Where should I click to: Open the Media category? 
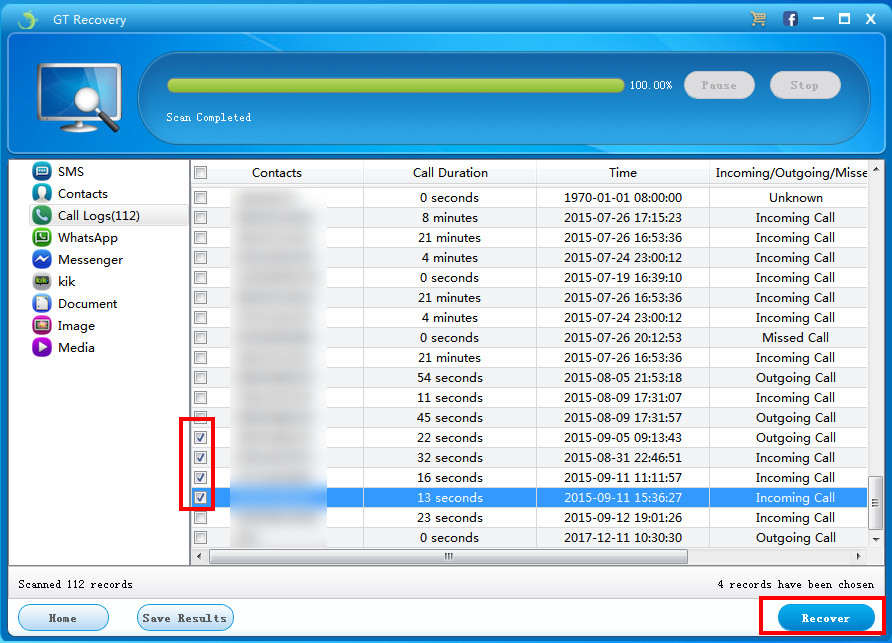[76, 347]
